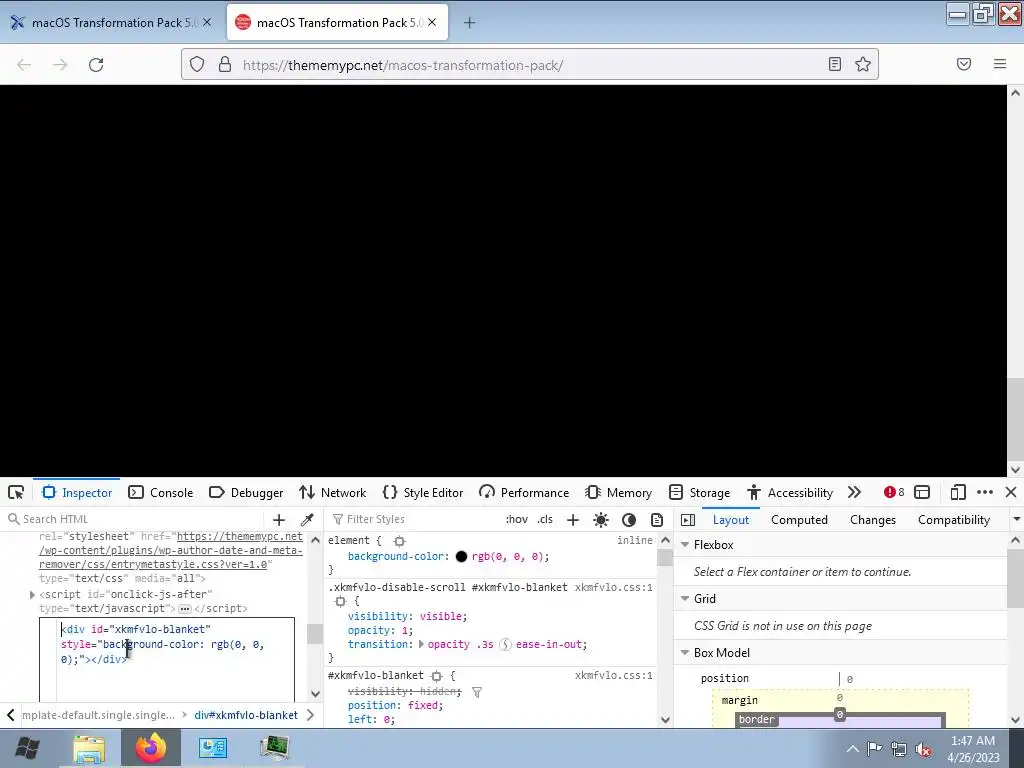This screenshot has width=1024, height=768.
Task: Open the Storage tab
Action: click(x=699, y=492)
